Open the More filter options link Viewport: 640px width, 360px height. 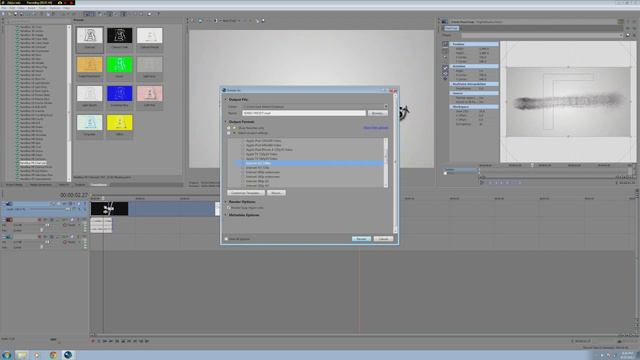(376, 128)
